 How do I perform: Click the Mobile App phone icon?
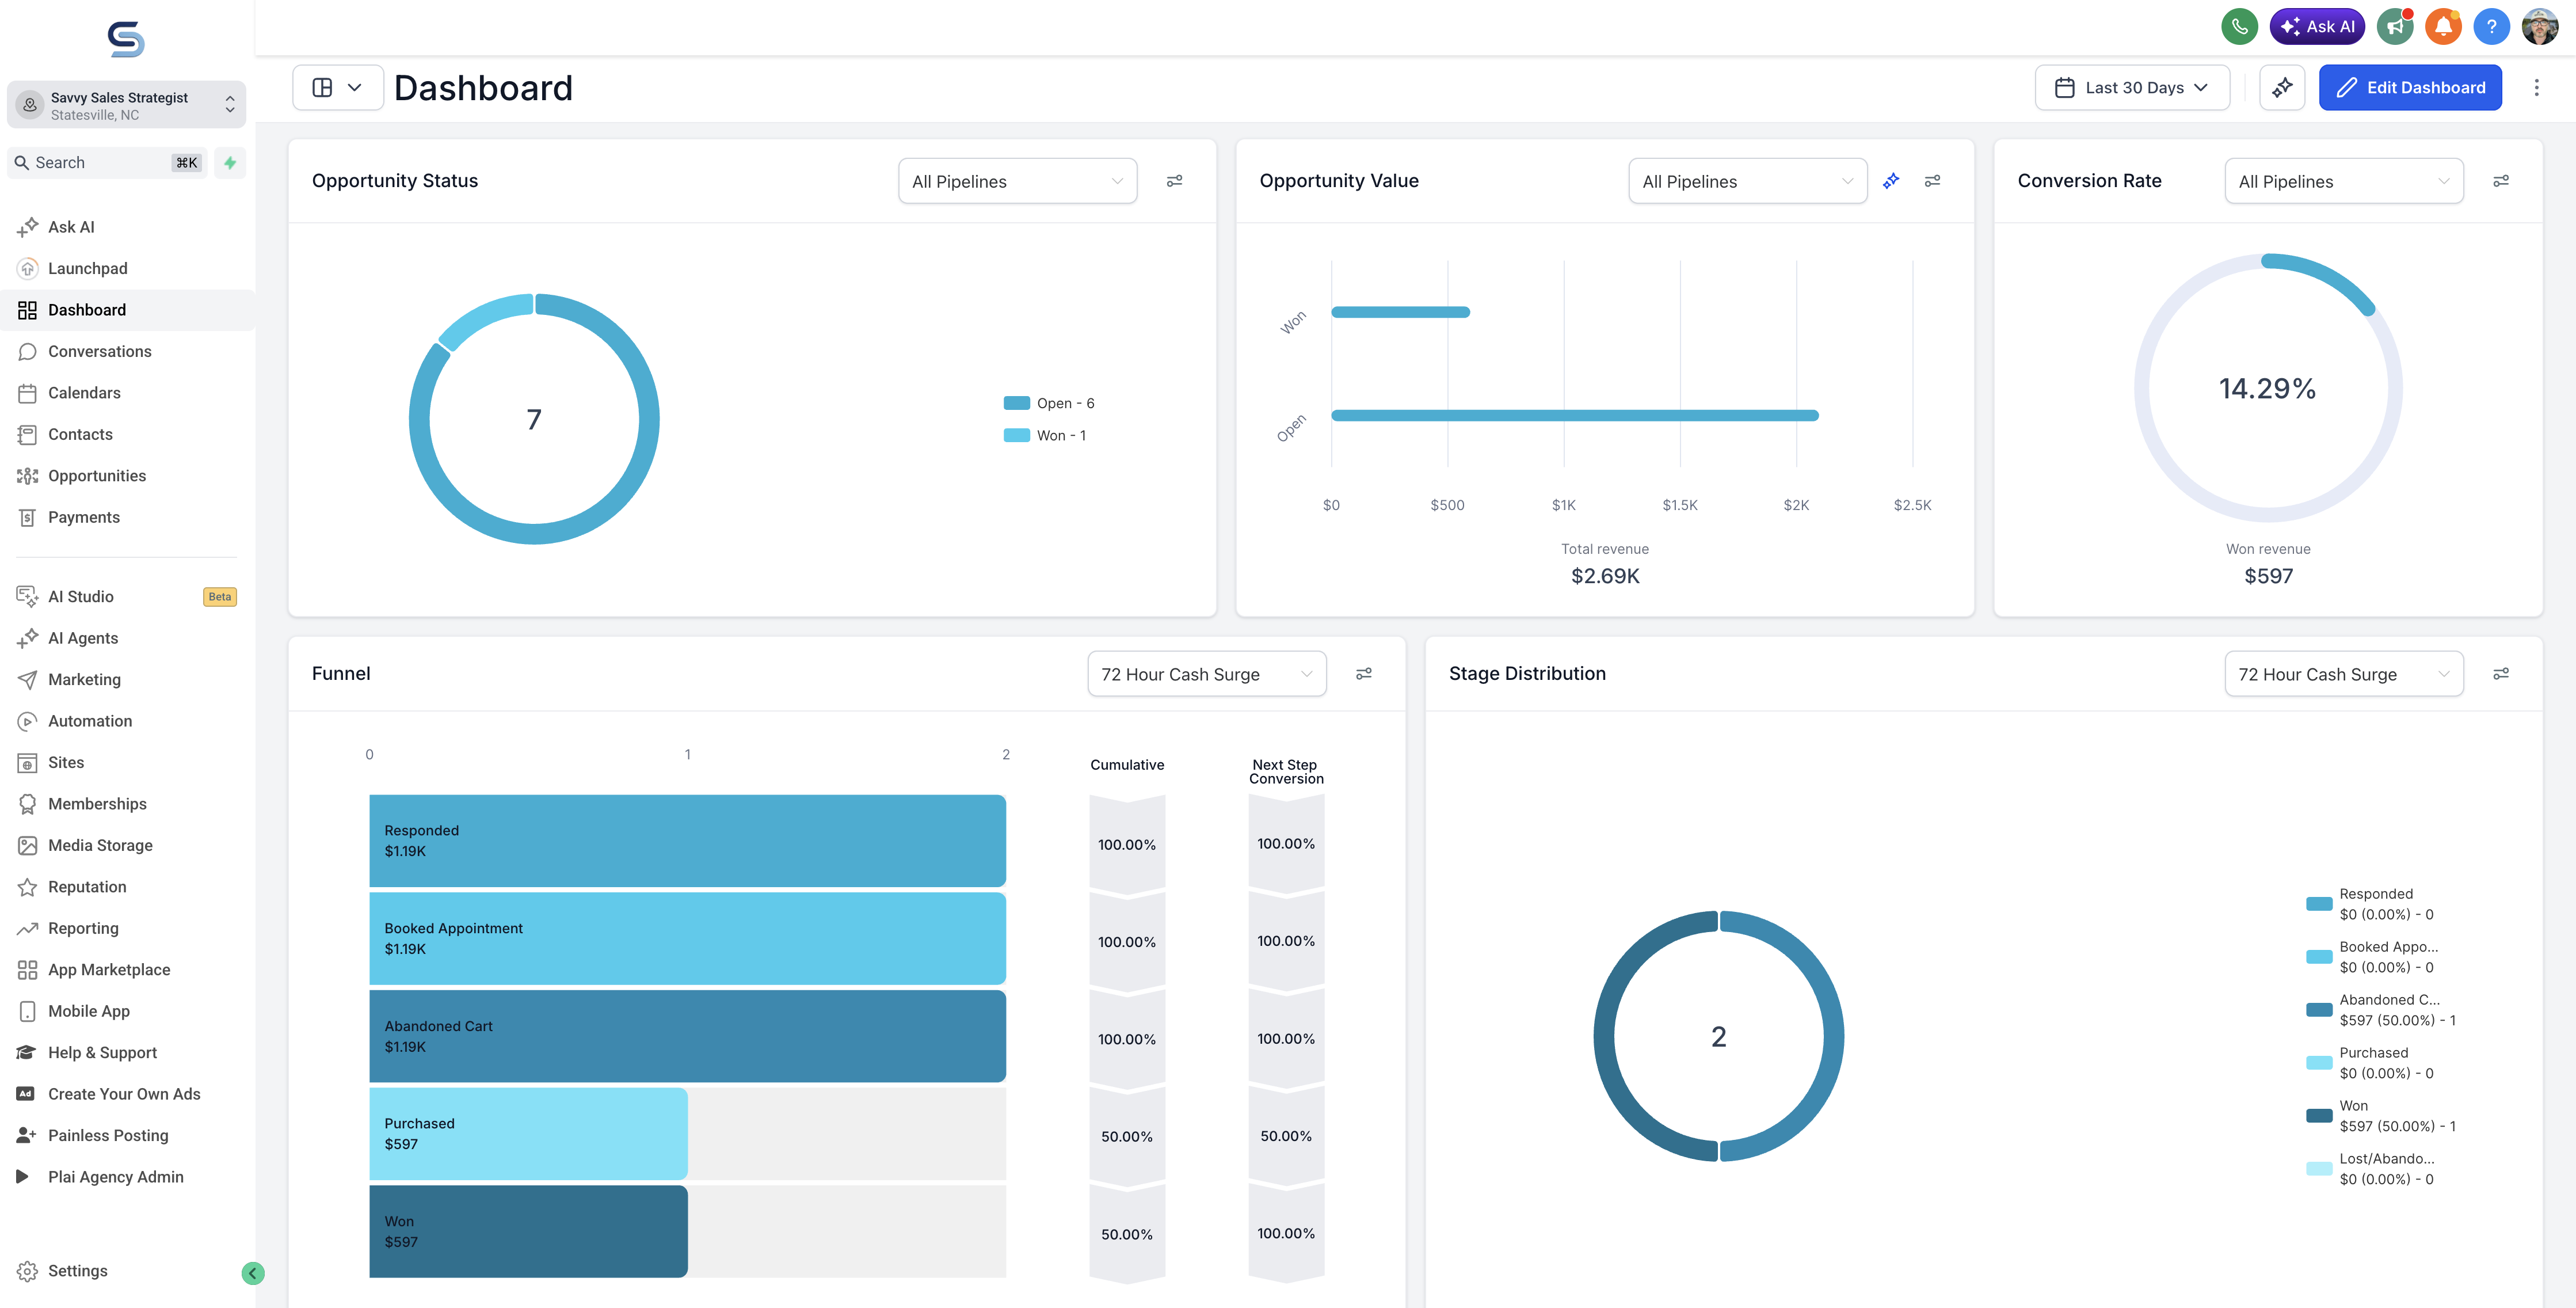[27, 1012]
